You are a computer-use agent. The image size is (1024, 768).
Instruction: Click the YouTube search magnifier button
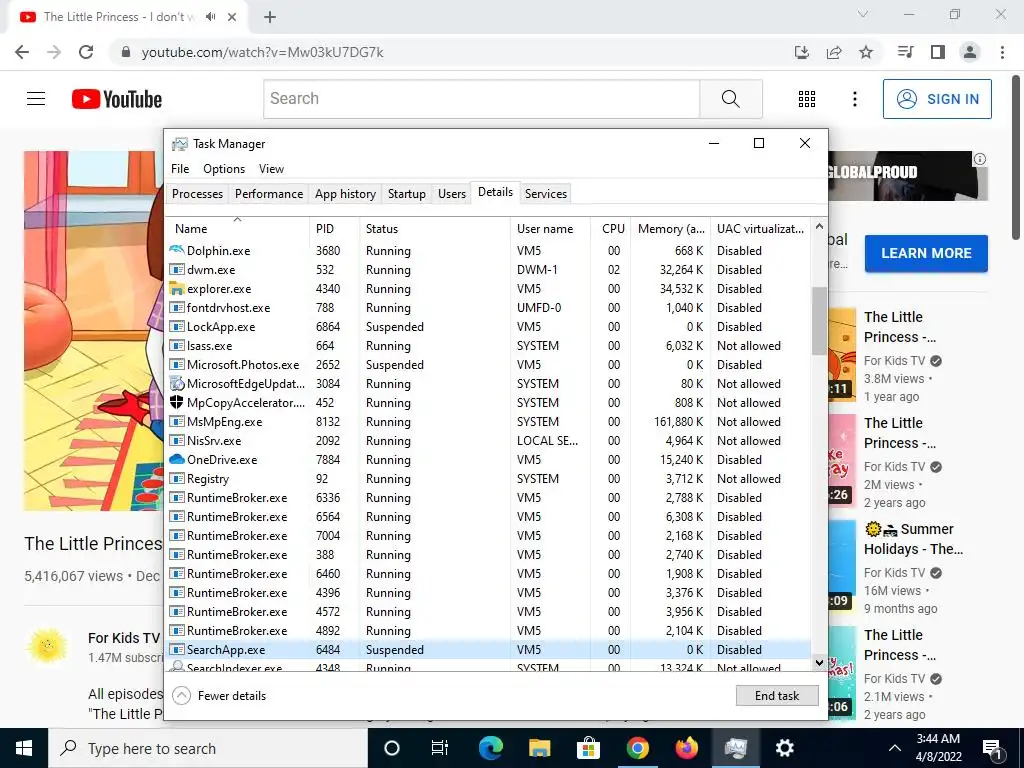click(x=731, y=99)
